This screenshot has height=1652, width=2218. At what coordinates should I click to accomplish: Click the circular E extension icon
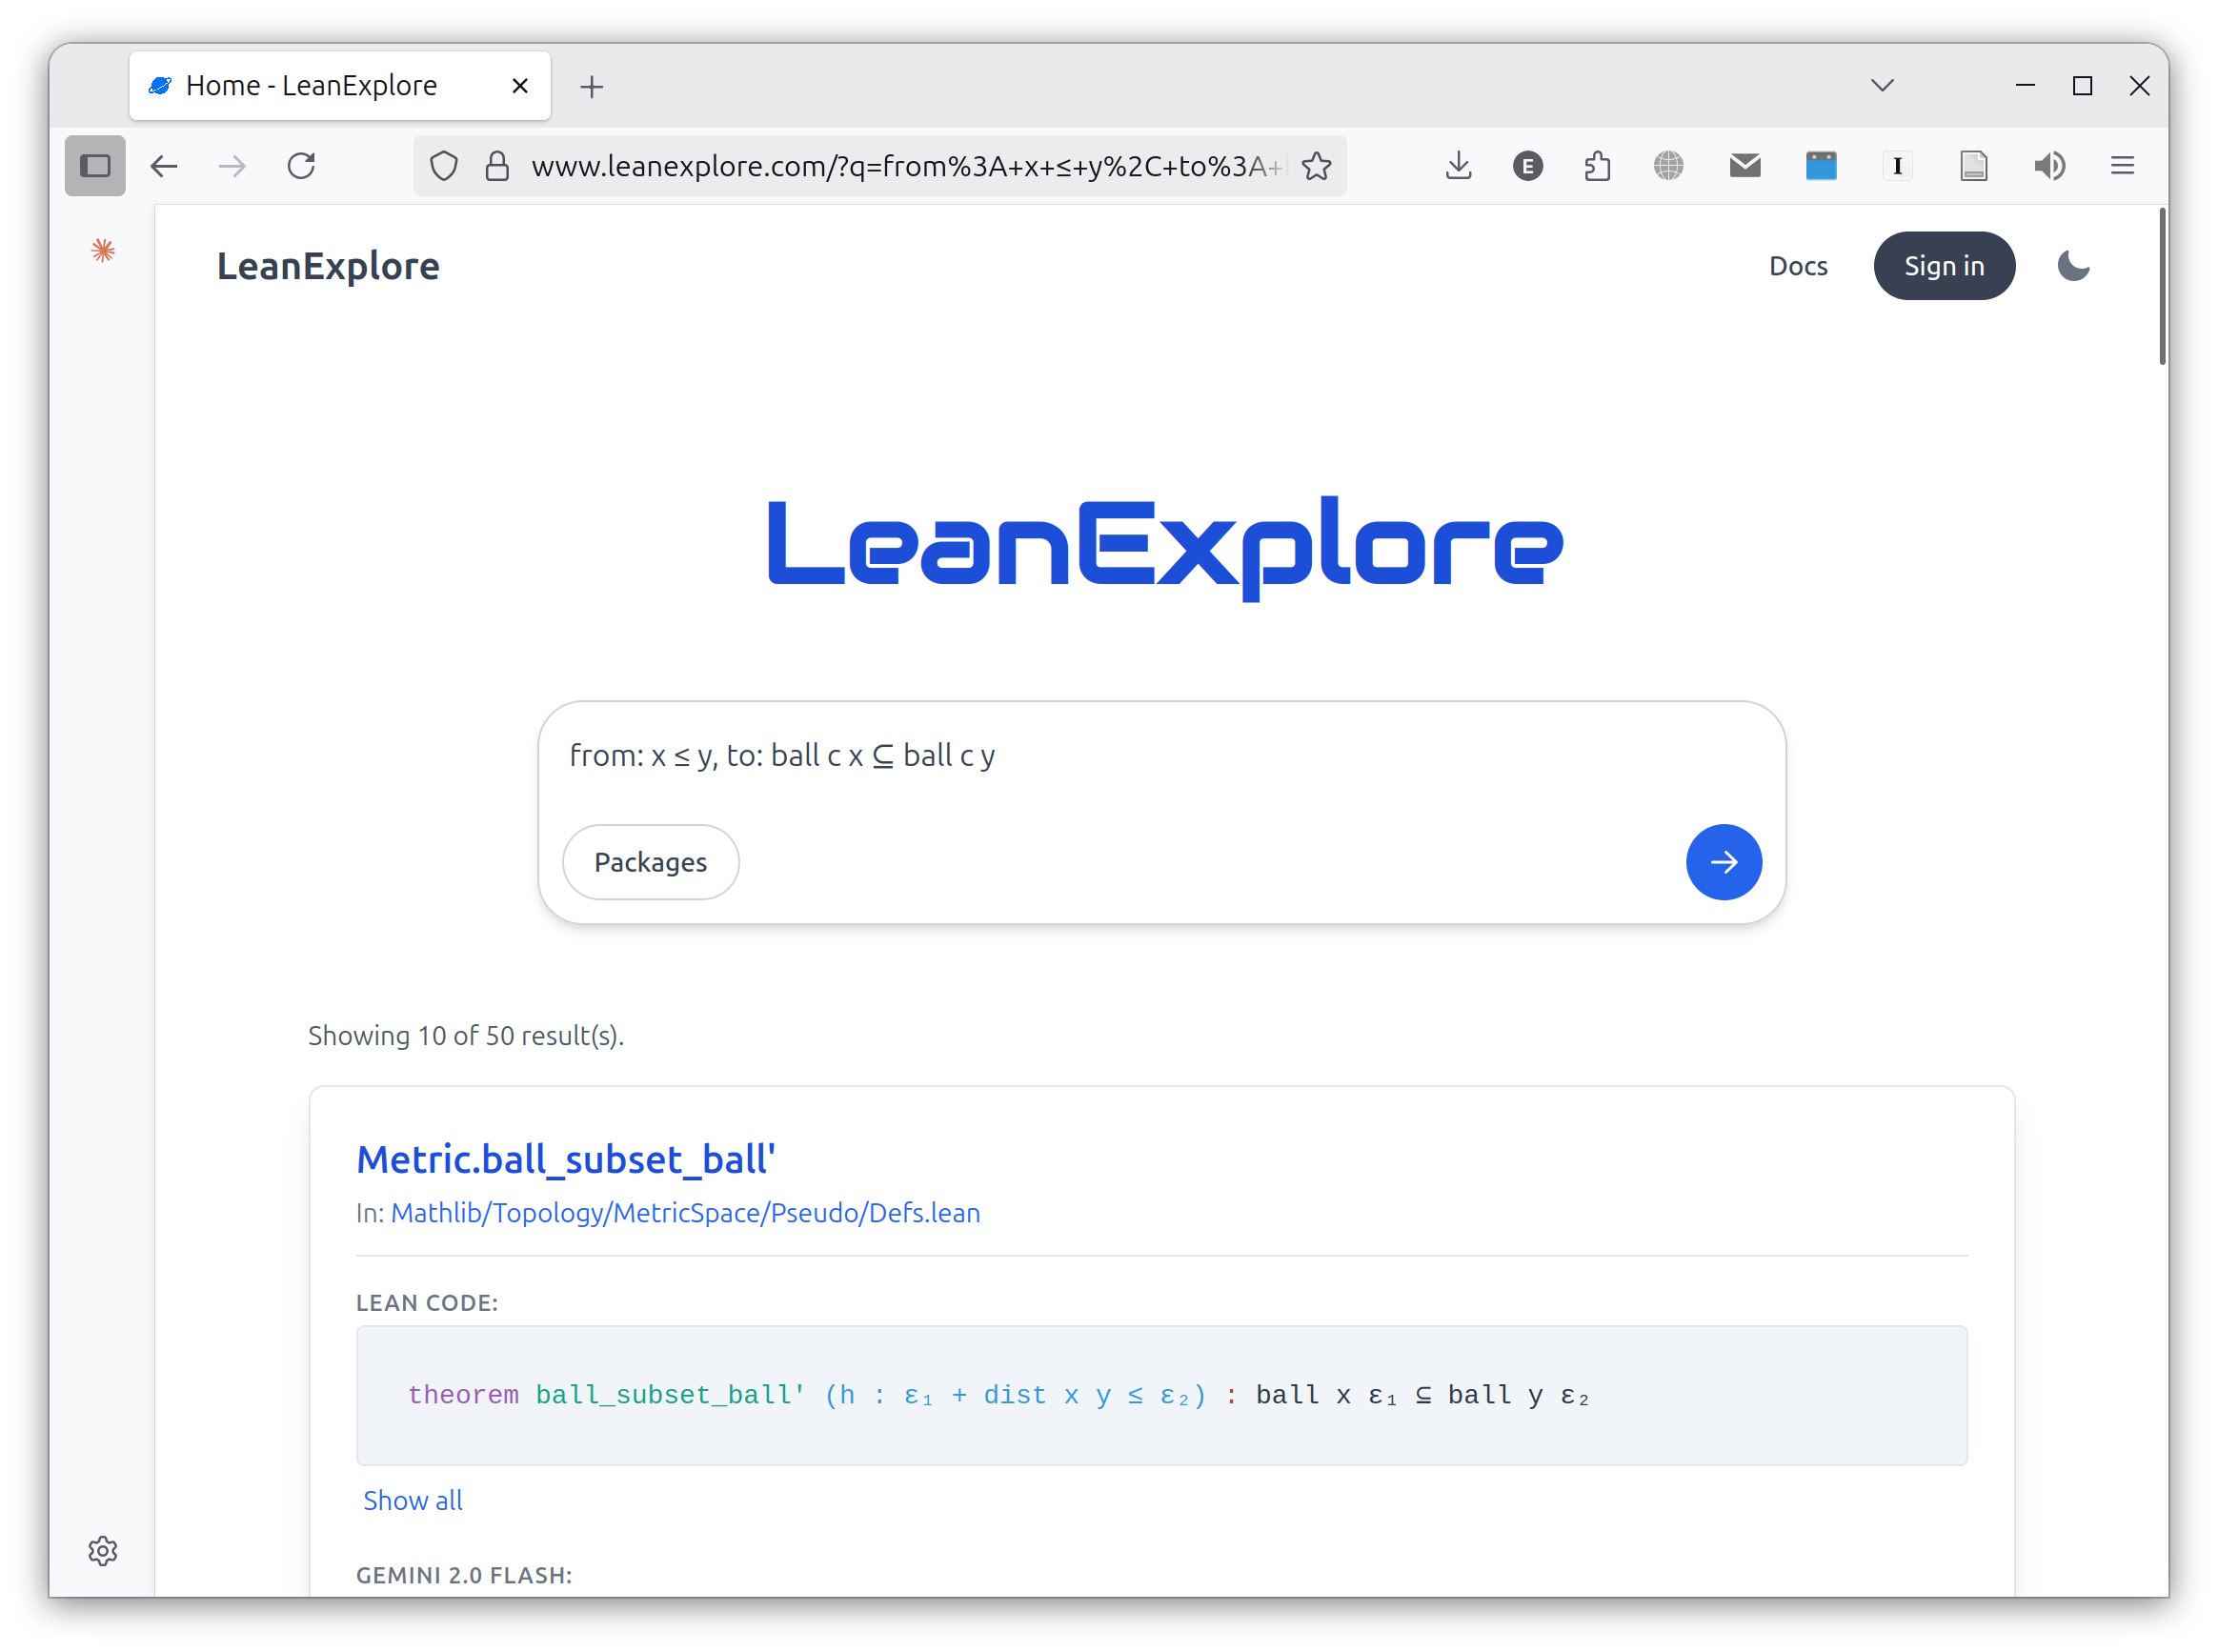[1527, 166]
